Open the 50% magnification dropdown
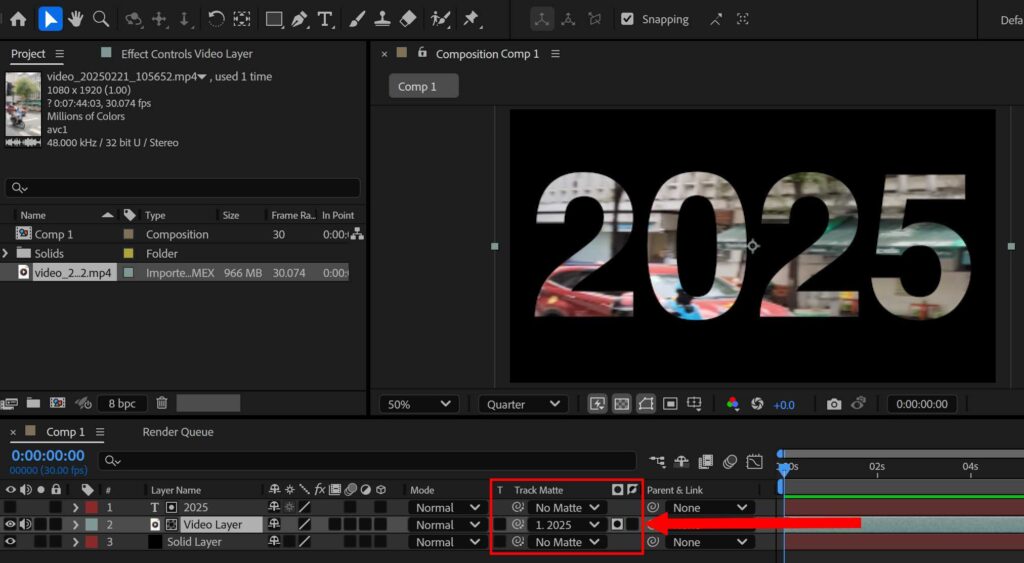 tap(419, 404)
